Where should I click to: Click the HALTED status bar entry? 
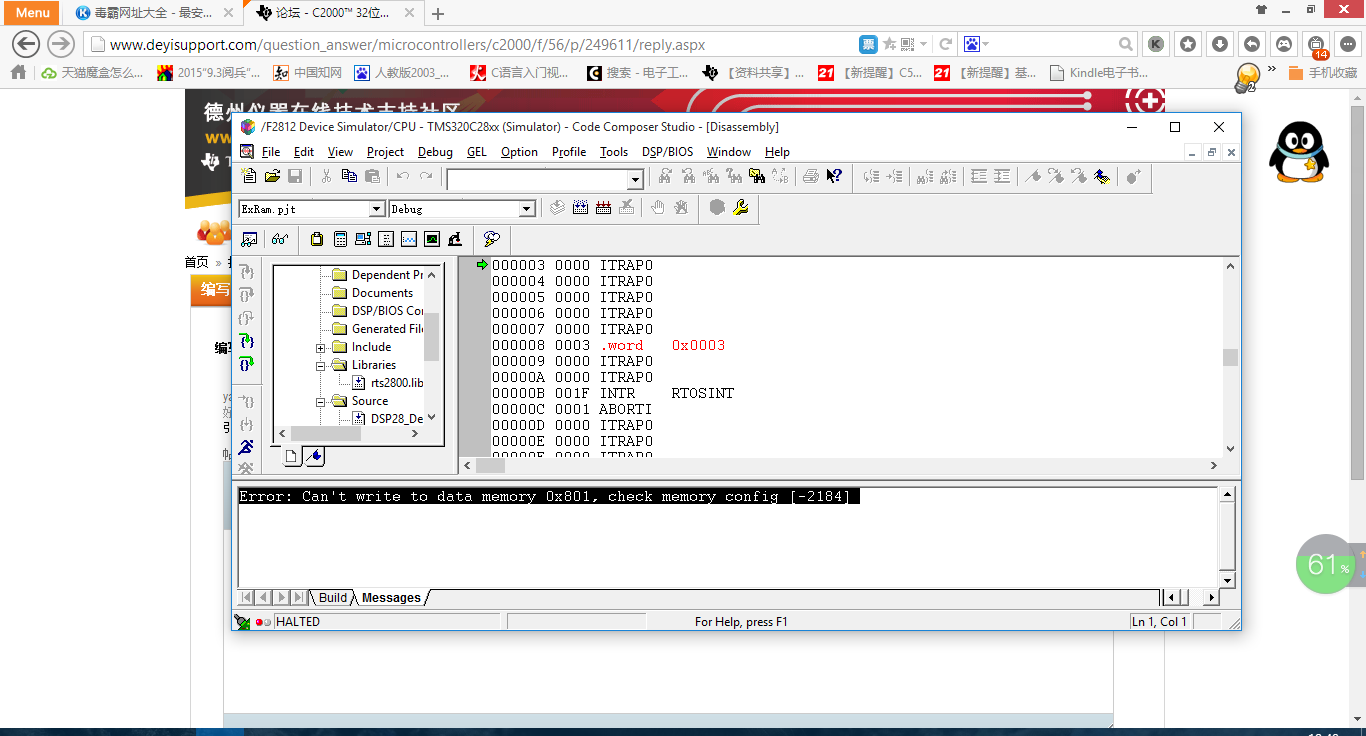click(x=298, y=622)
